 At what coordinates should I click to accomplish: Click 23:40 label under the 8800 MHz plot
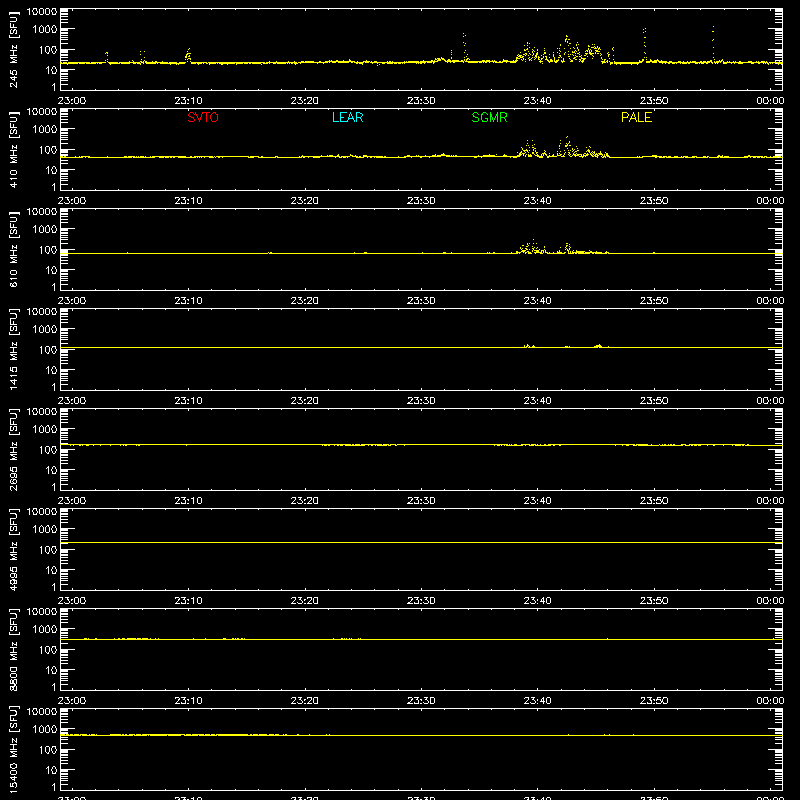pos(537,701)
